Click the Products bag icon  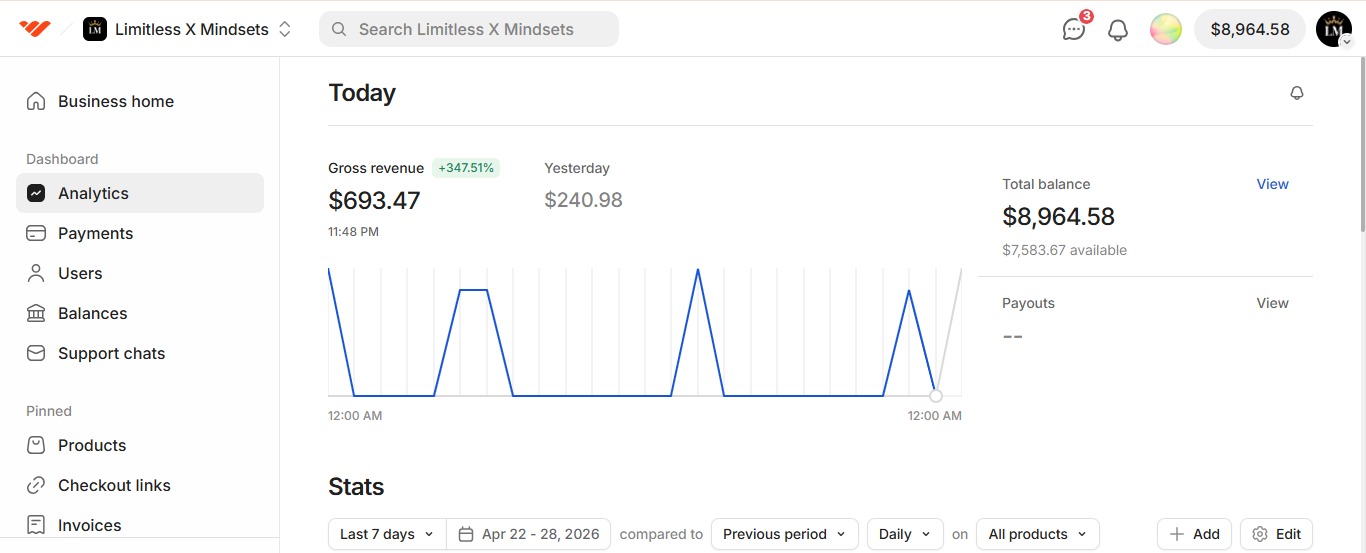36,445
